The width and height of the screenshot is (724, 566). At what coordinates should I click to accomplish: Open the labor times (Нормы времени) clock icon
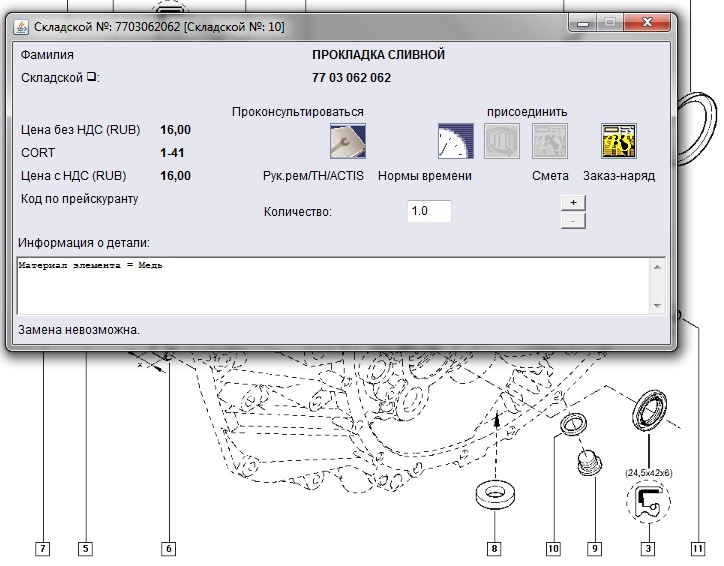point(456,141)
